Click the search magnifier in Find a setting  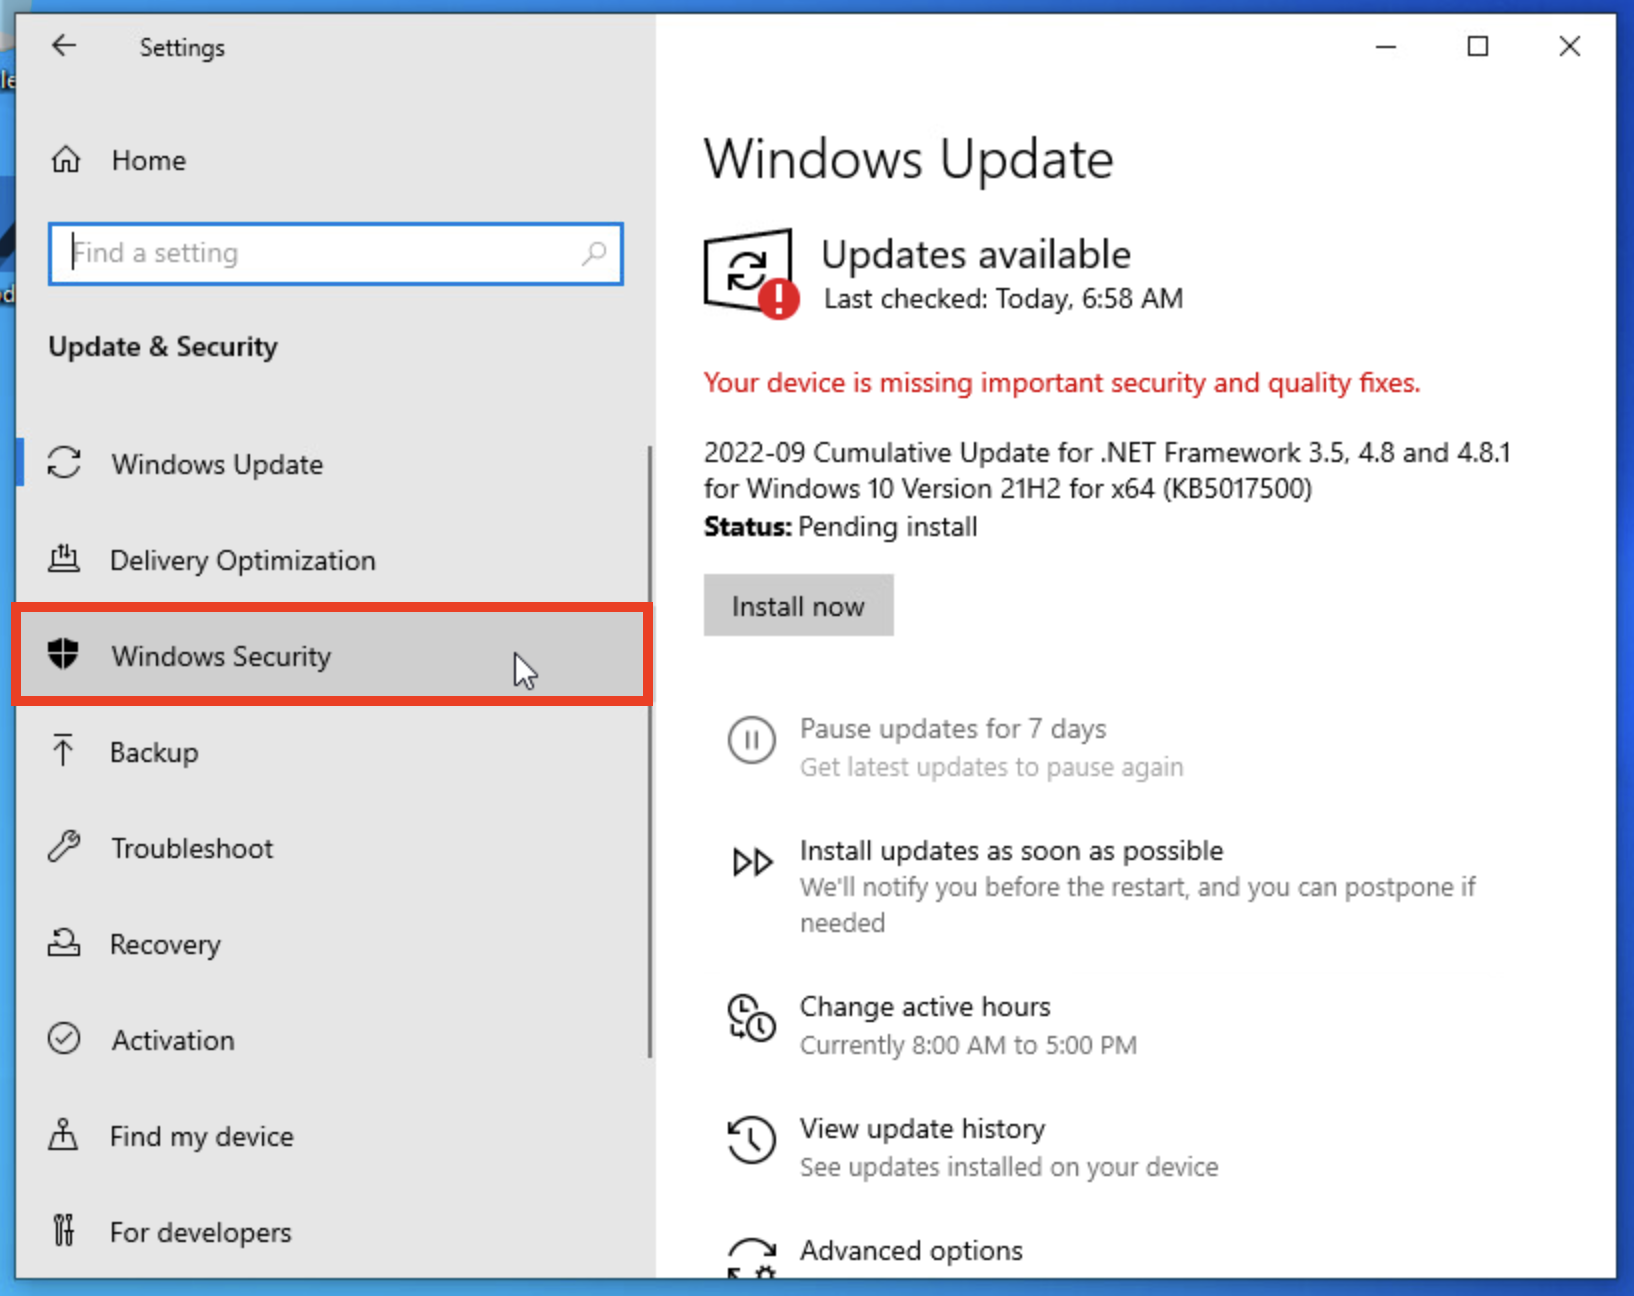pos(594,253)
